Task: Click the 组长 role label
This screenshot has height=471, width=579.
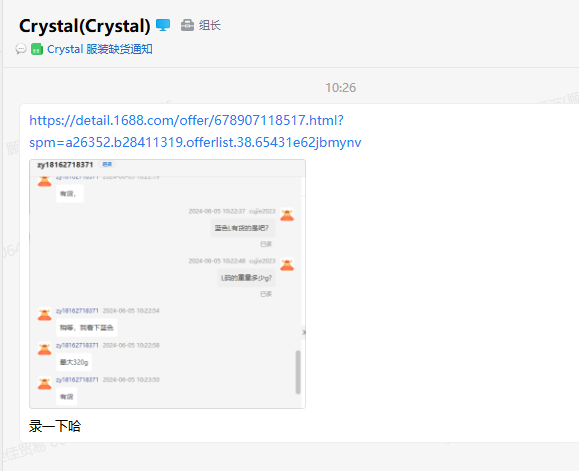Action: point(210,25)
